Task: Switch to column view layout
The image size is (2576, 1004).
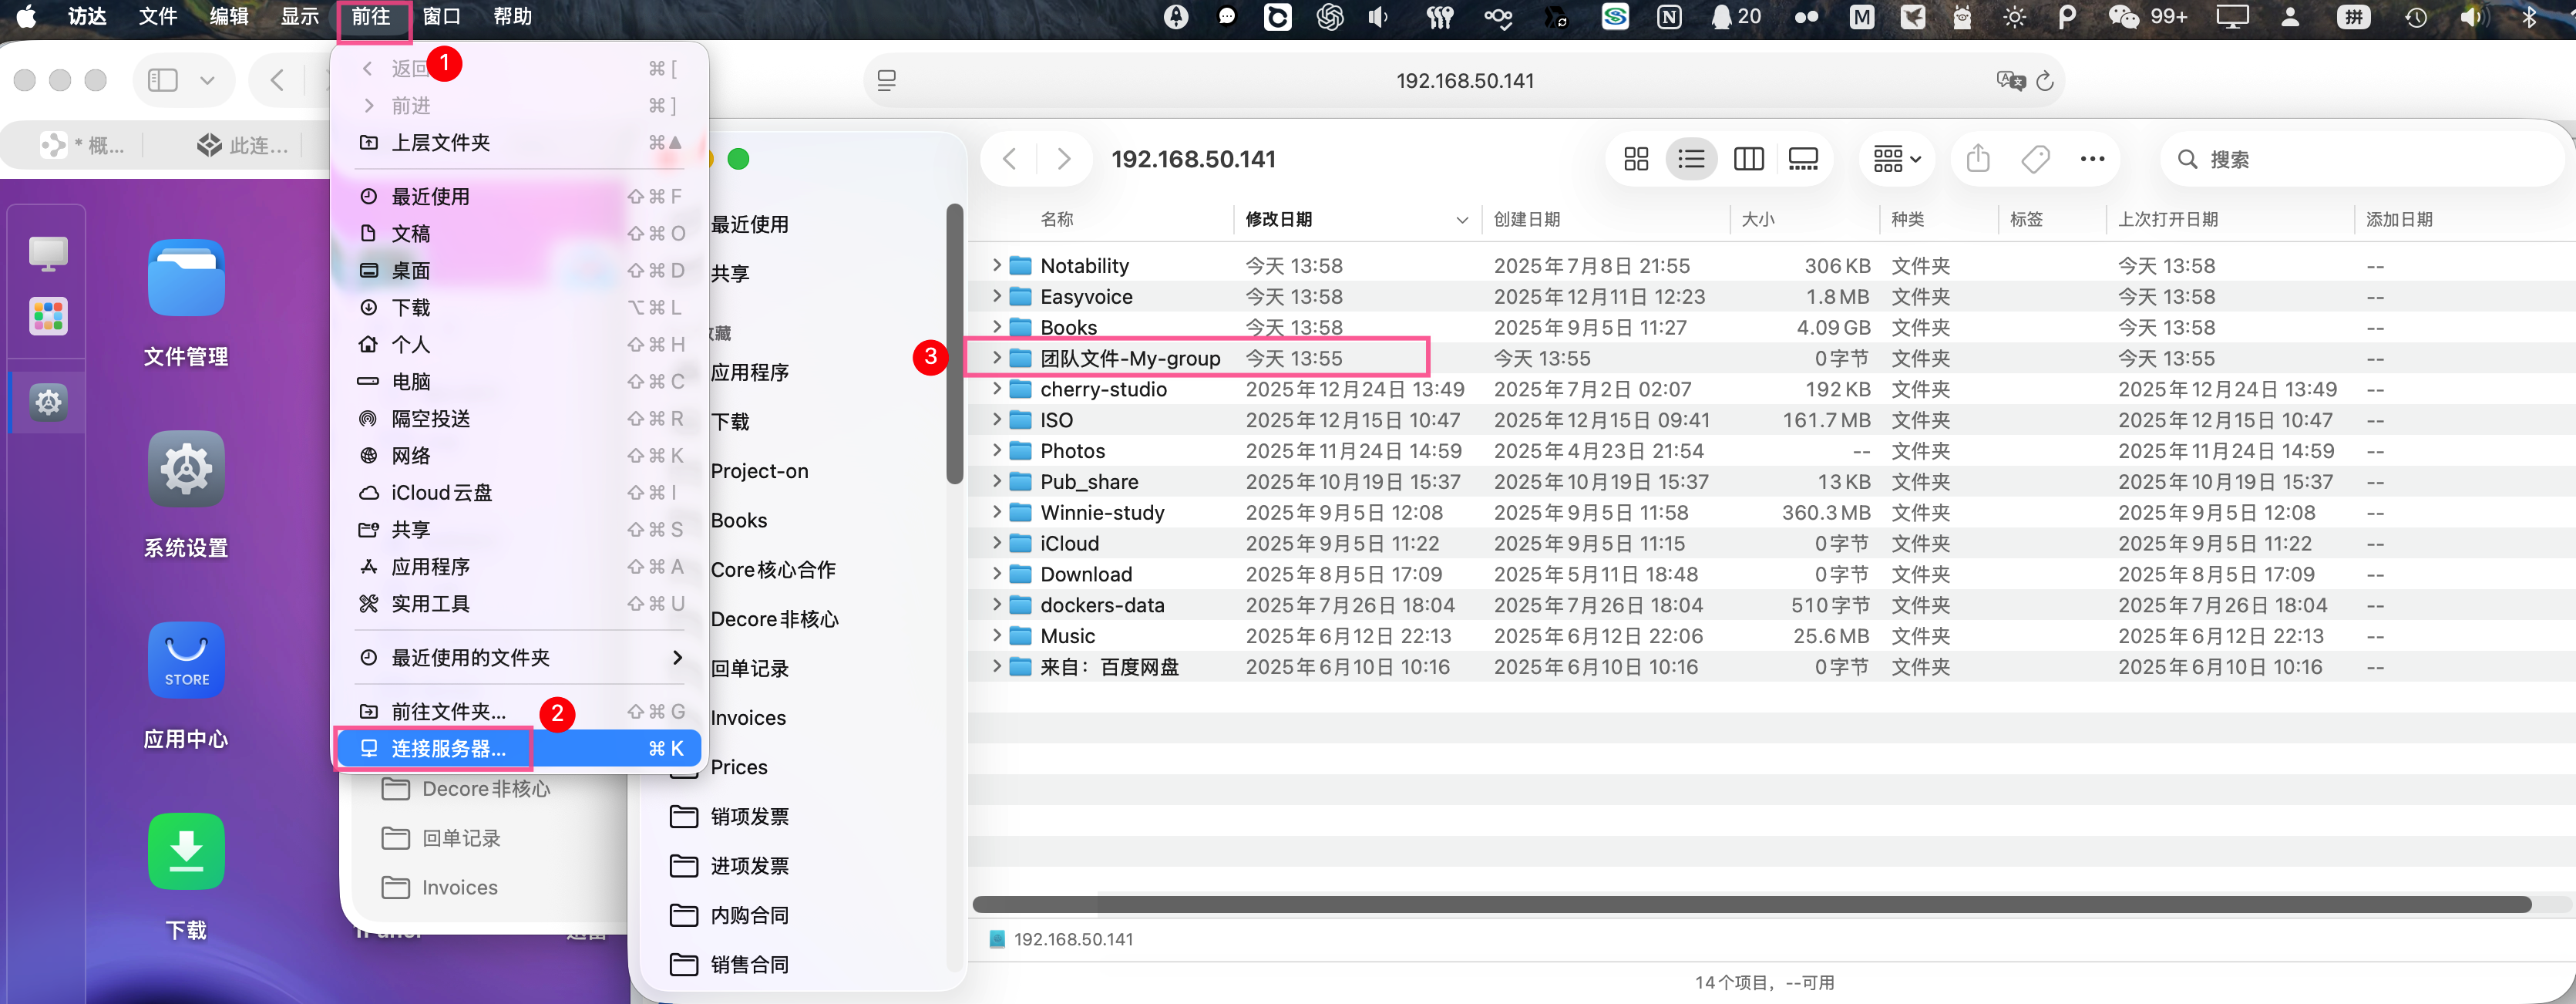Action: pos(1747,158)
